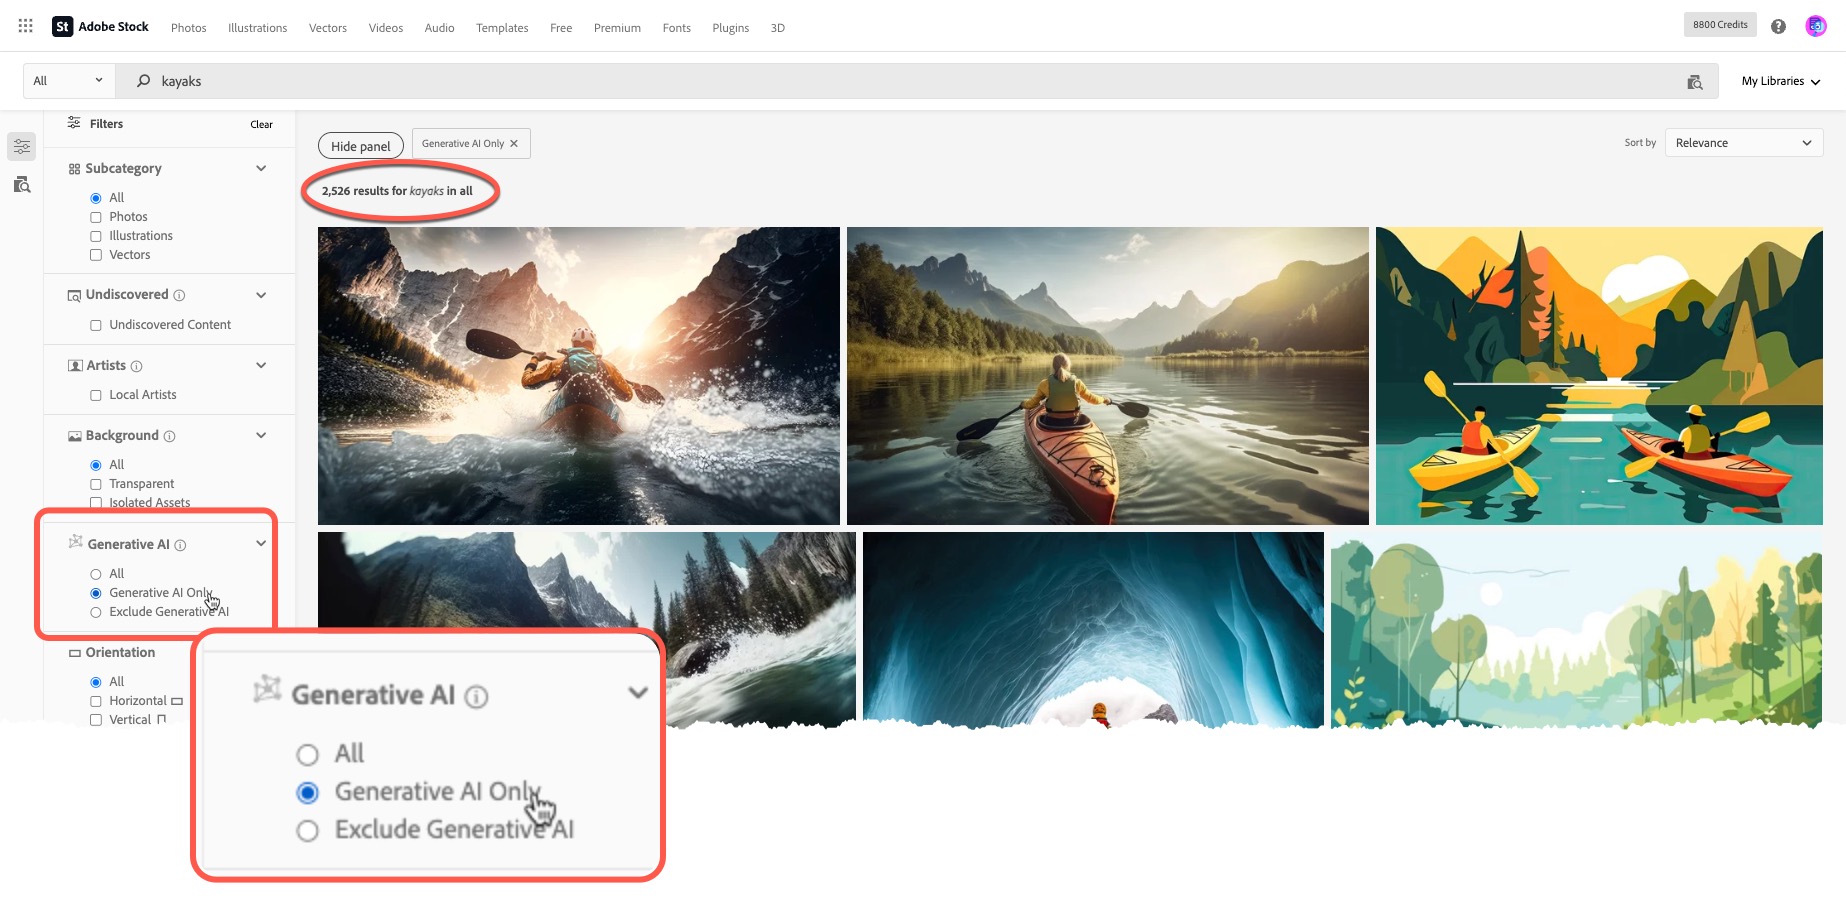Collapse the Subcategory filter section
This screenshot has height=904, width=1846.
[261, 169]
